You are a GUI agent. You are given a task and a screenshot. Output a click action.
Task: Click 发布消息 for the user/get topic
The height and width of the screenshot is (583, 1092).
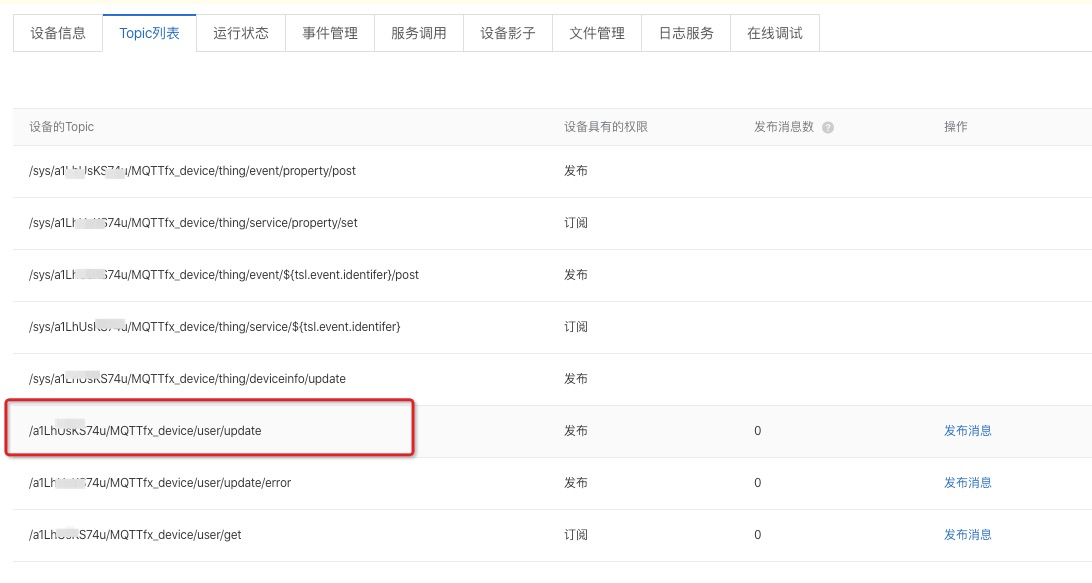tap(968, 535)
